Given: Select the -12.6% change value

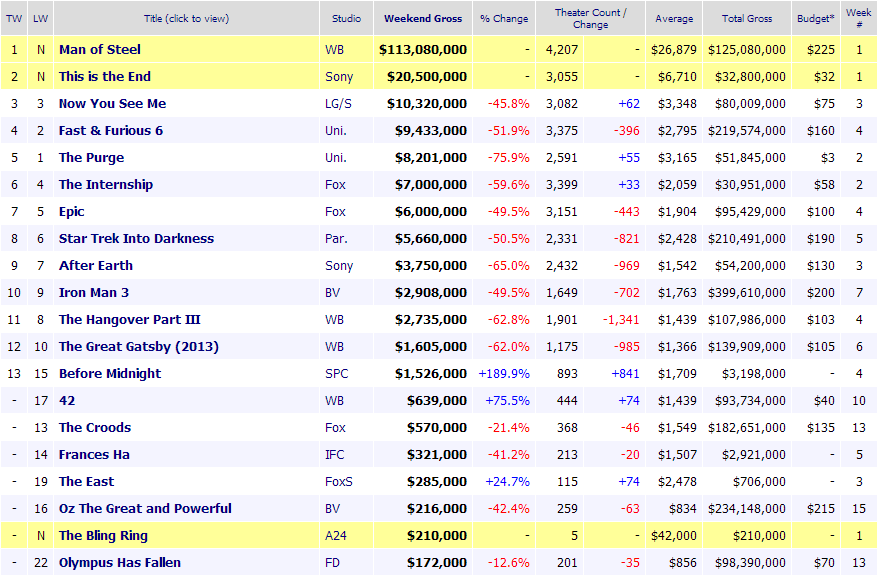Looking at the screenshot, I should 508,562.
